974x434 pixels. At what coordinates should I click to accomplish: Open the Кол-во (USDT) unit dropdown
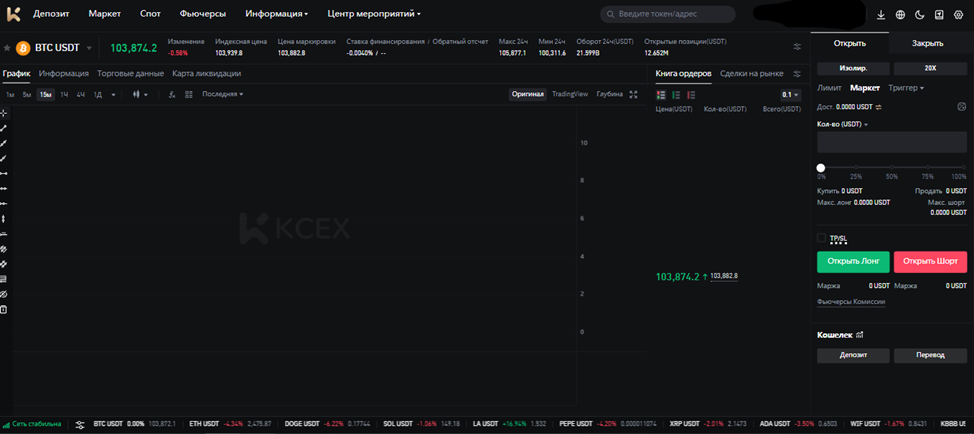pyautogui.click(x=842, y=124)
